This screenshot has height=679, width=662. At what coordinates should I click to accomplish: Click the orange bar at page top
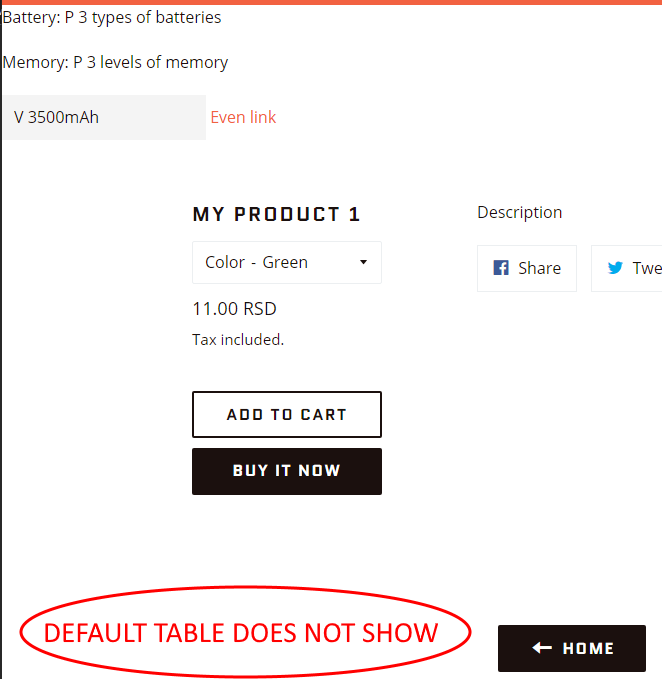[330, 2]
